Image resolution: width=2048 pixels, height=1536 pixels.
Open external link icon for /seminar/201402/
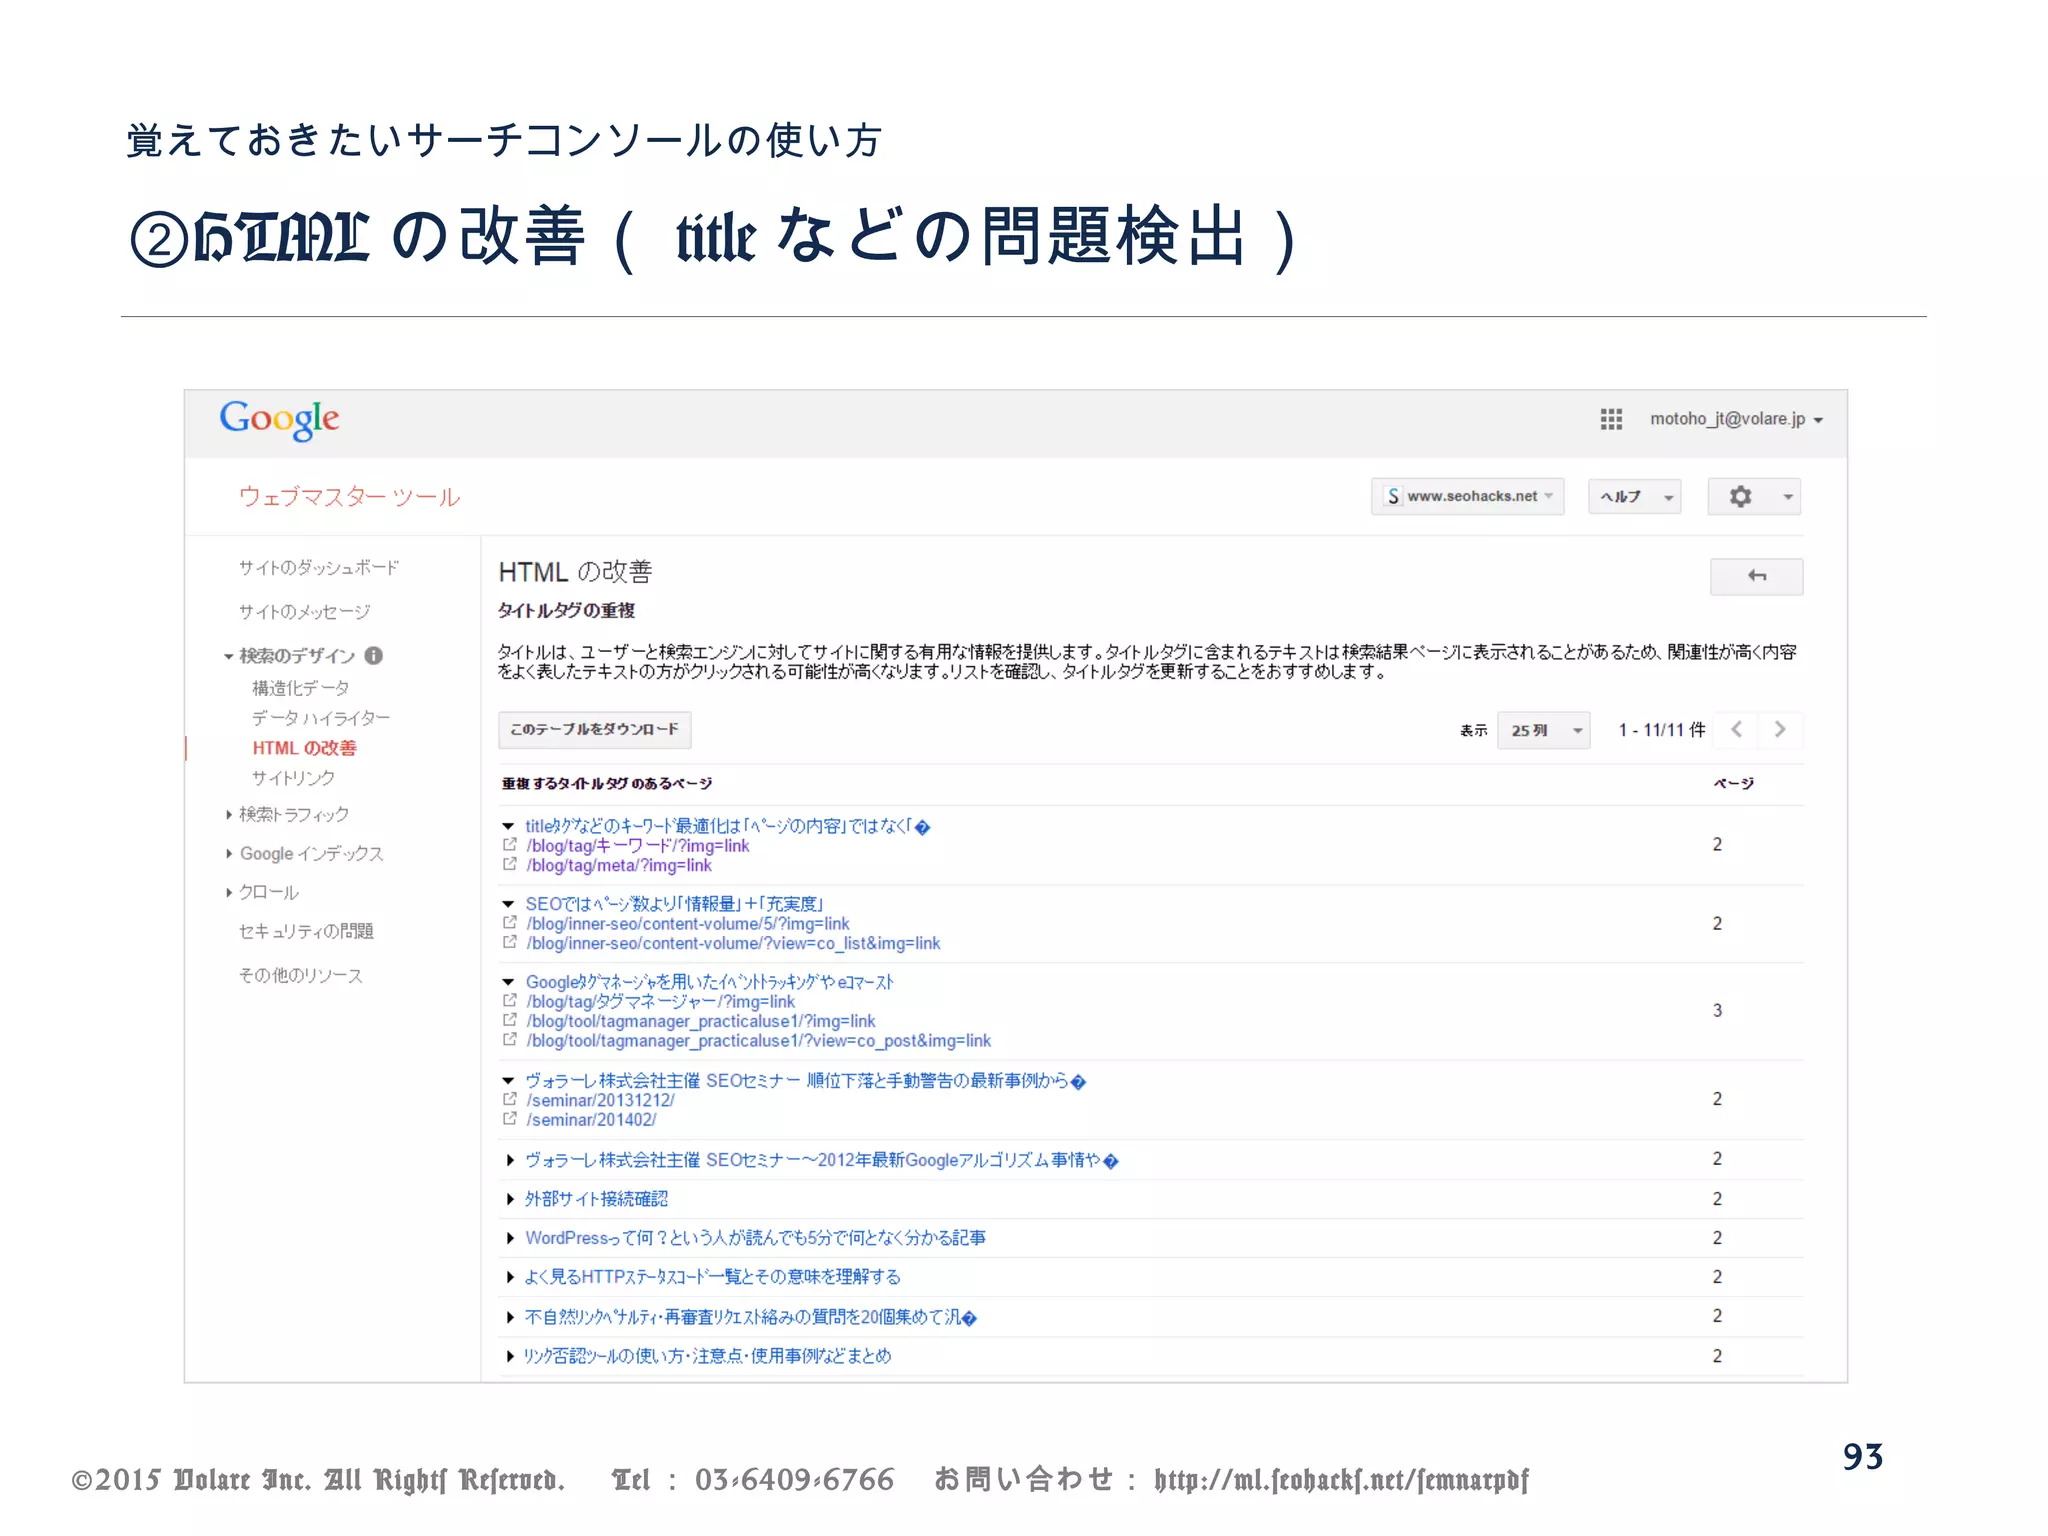509,1119
